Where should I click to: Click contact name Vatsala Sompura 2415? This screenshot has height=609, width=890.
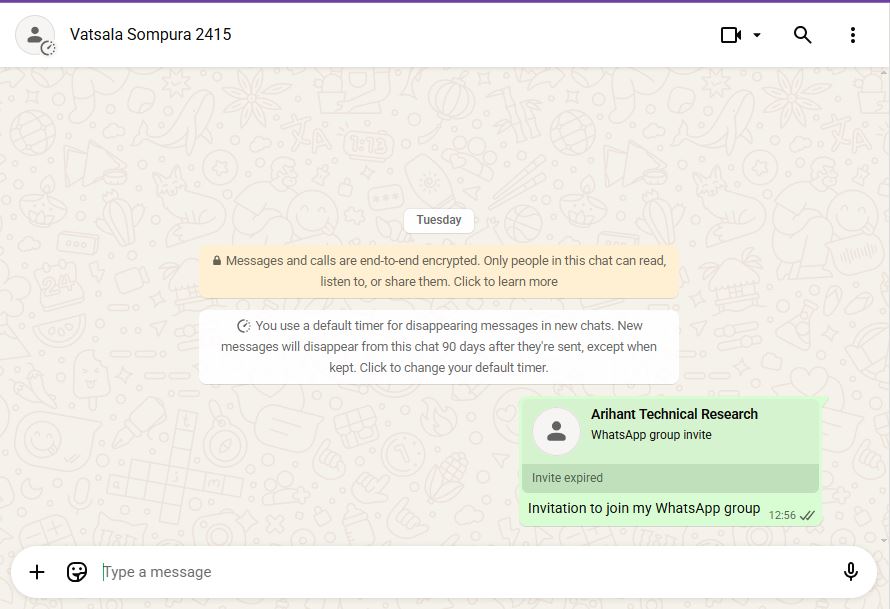150,35
